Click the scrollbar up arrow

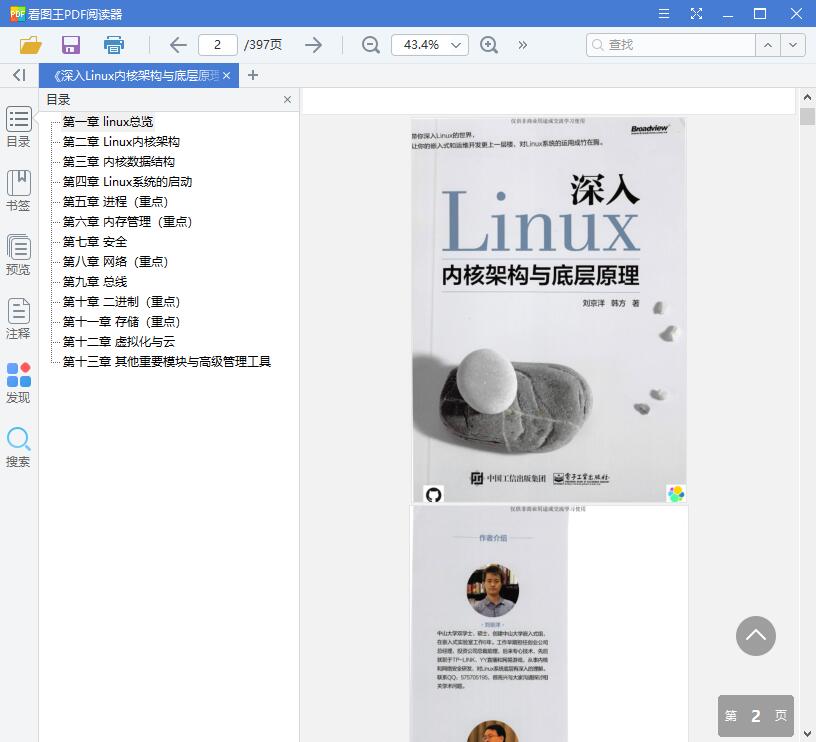pyautogui.click(x=807, y=97)
